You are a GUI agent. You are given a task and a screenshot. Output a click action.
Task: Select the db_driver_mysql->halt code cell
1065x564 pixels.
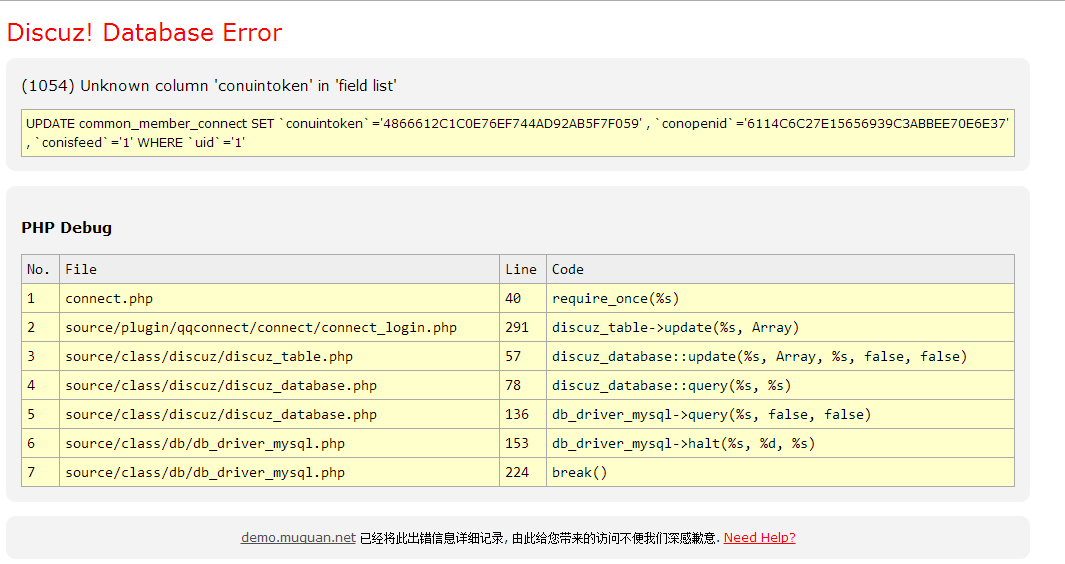pos(683,443)
